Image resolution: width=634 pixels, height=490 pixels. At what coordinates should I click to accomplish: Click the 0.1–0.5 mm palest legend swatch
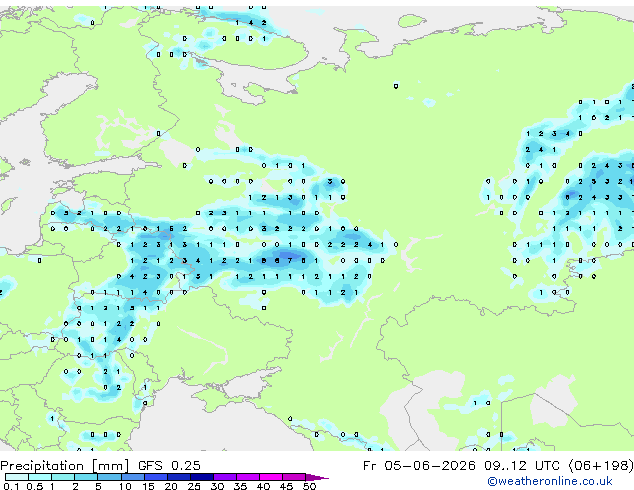17,477
